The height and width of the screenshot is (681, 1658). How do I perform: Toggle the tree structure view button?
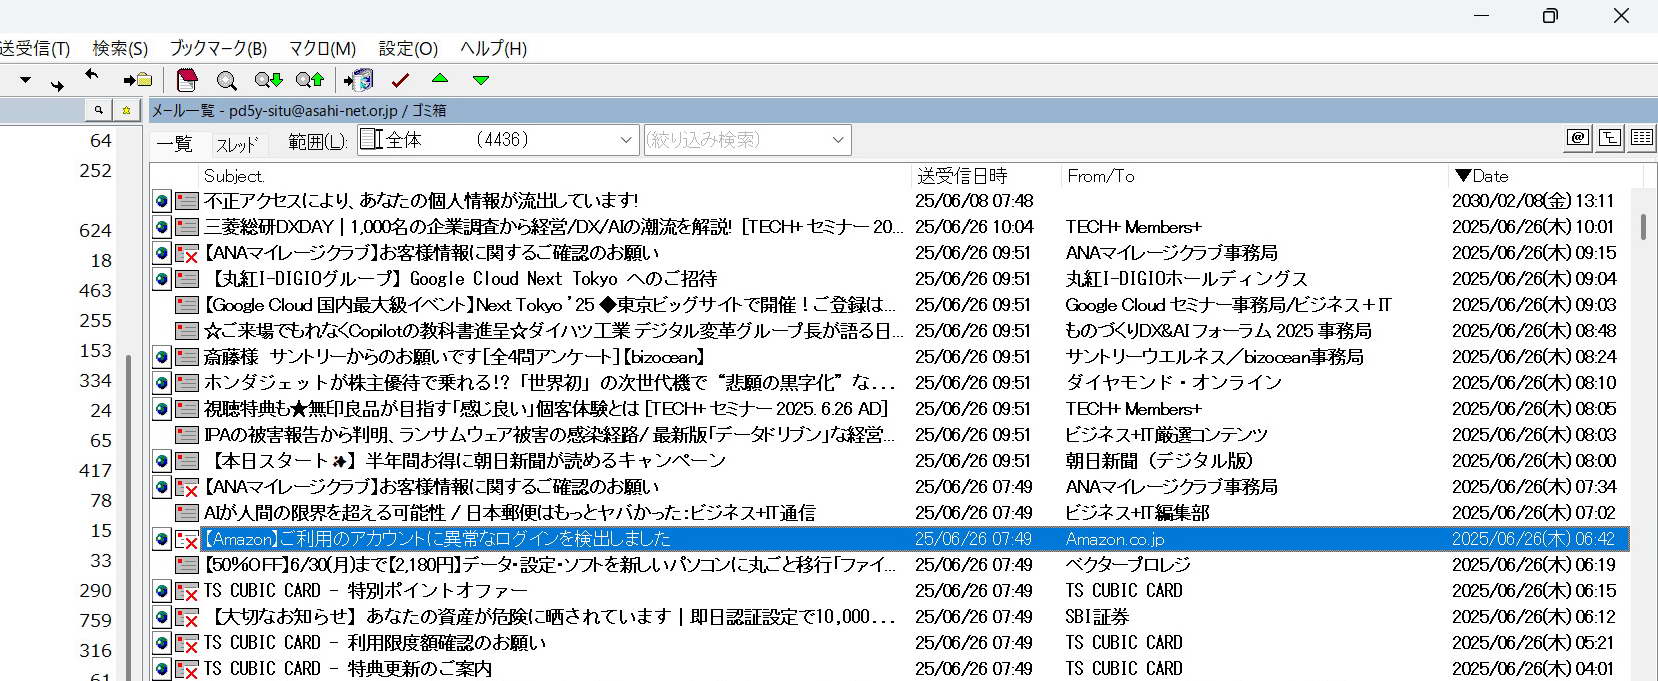(1610, 138)
